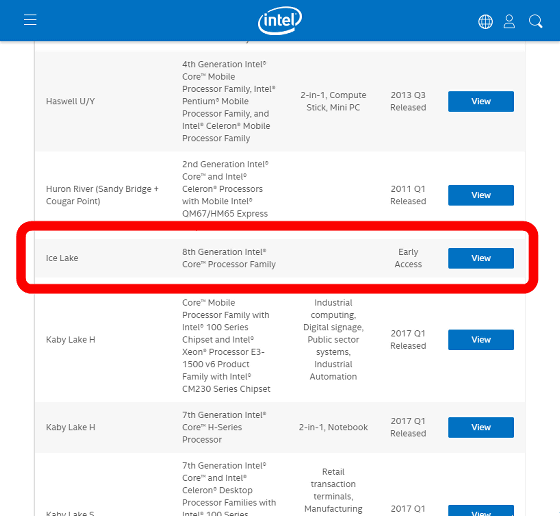Click 2-in-1, Compute Stick, Mini PC text

click(333, 101)
